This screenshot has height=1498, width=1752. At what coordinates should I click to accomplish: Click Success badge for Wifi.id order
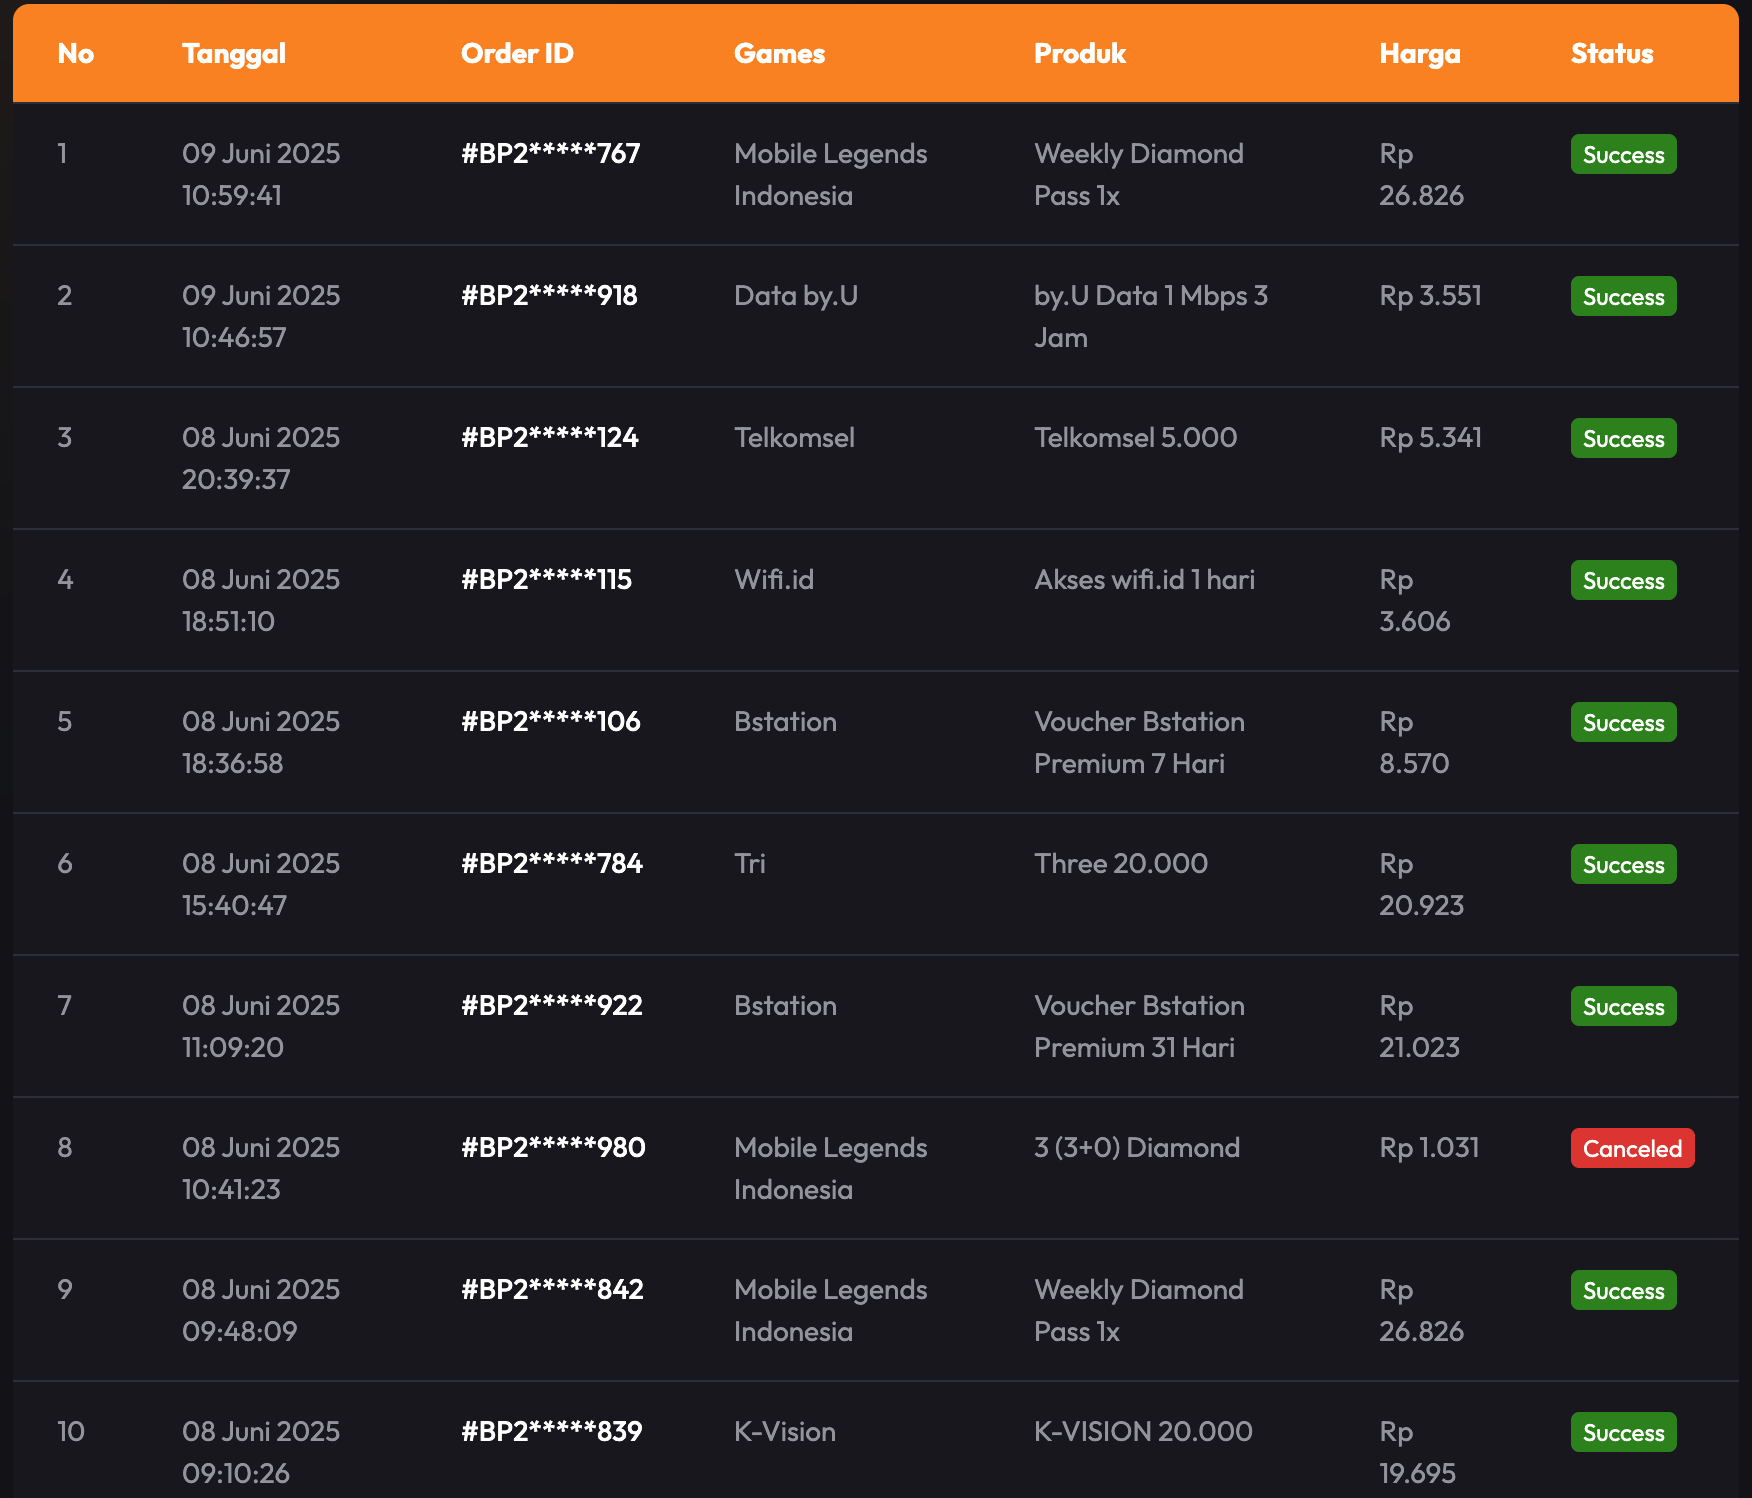tap(1623, 581)
